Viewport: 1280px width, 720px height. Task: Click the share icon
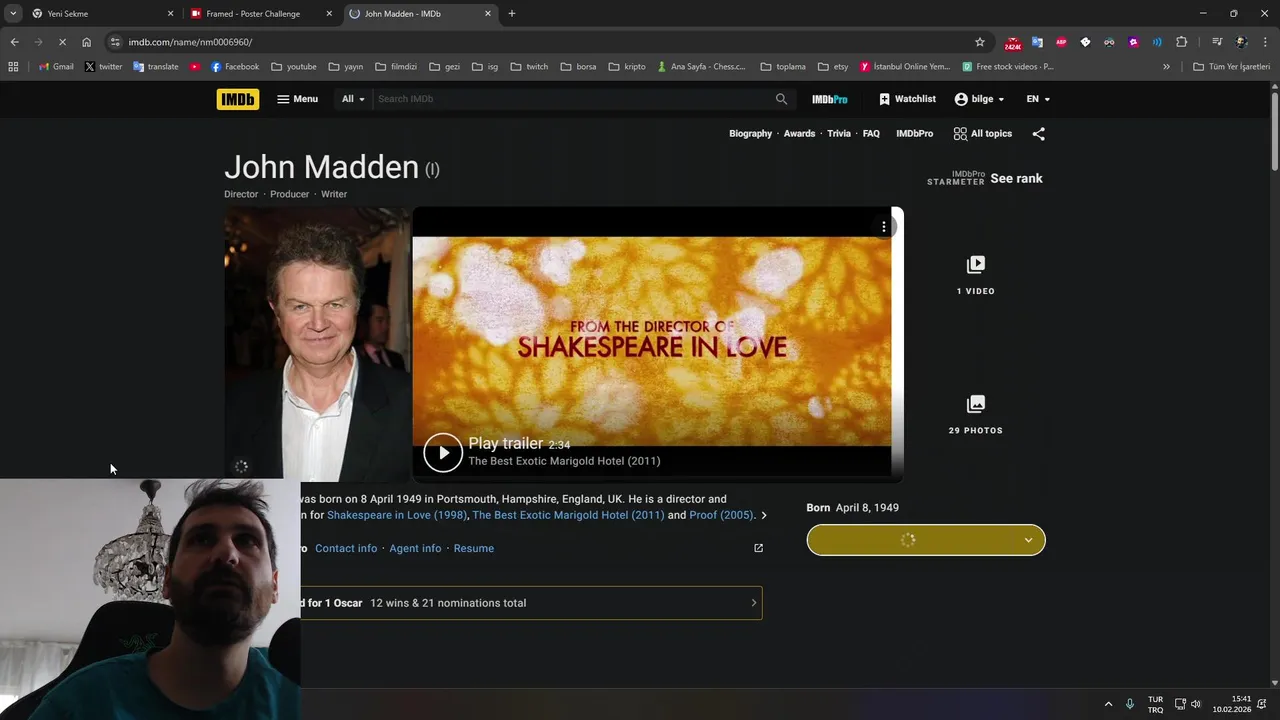tap(1038, 133)
